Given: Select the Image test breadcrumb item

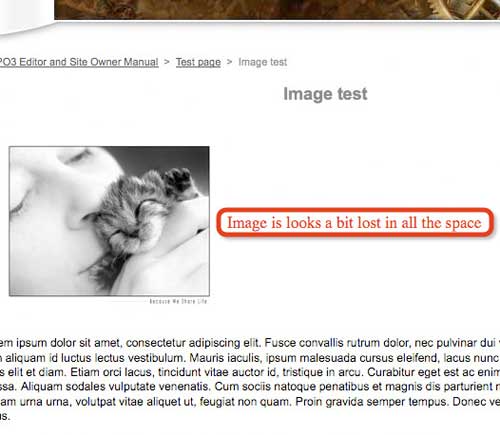Looking at the screenshot, I should (x=263, y=62).
